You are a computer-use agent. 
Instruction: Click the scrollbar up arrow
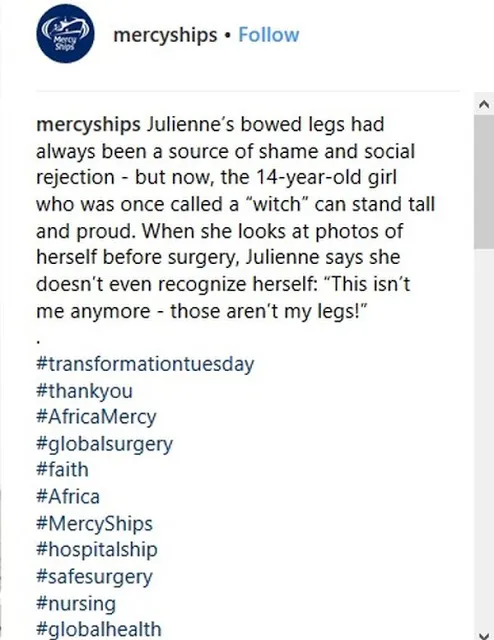click(484, 104)
